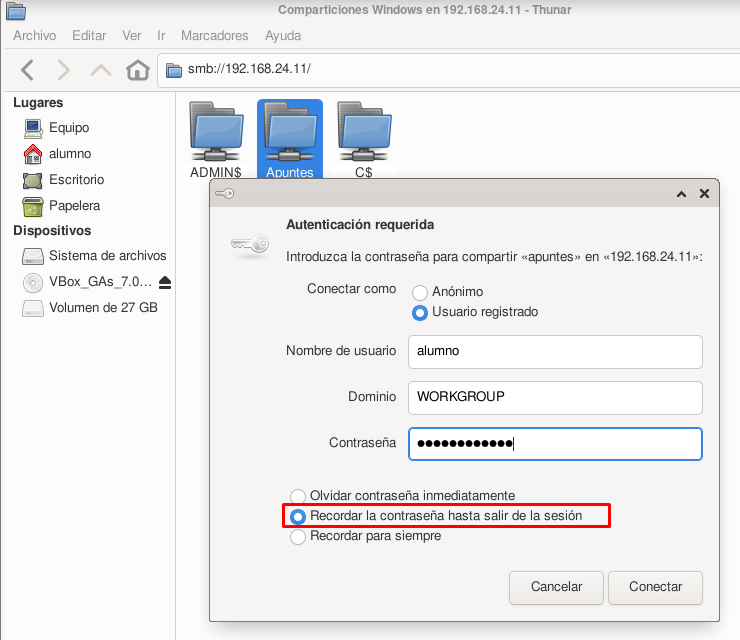
Task: Select Equipo in Lugares sidebar
Action: click(x=69, y=128)
